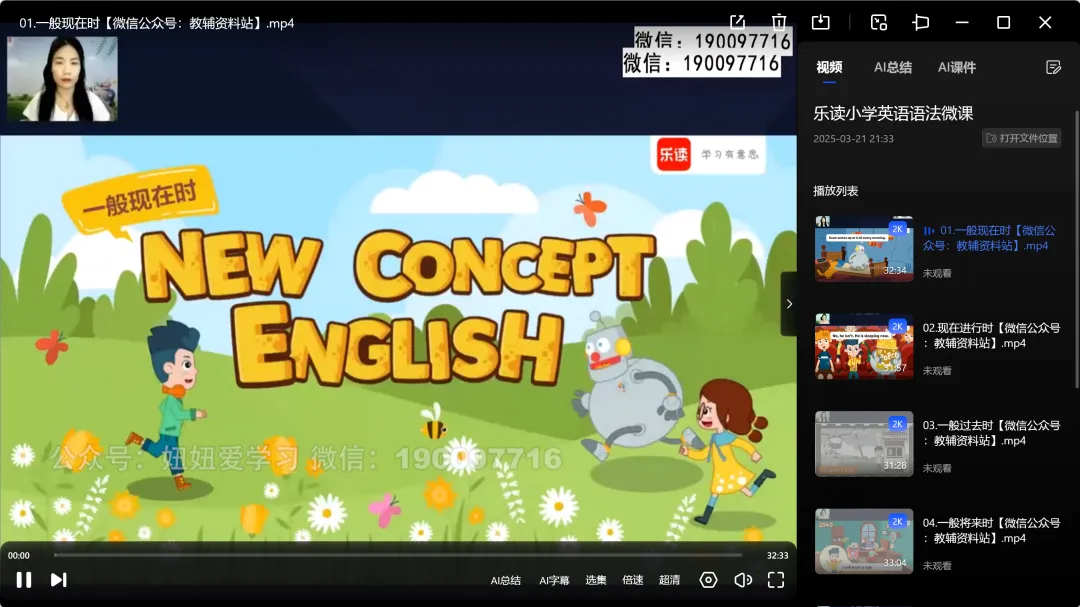Turn on AI字幕 subtitles
The height and width of the screenshot is (607, 1080).
point(554,580)
